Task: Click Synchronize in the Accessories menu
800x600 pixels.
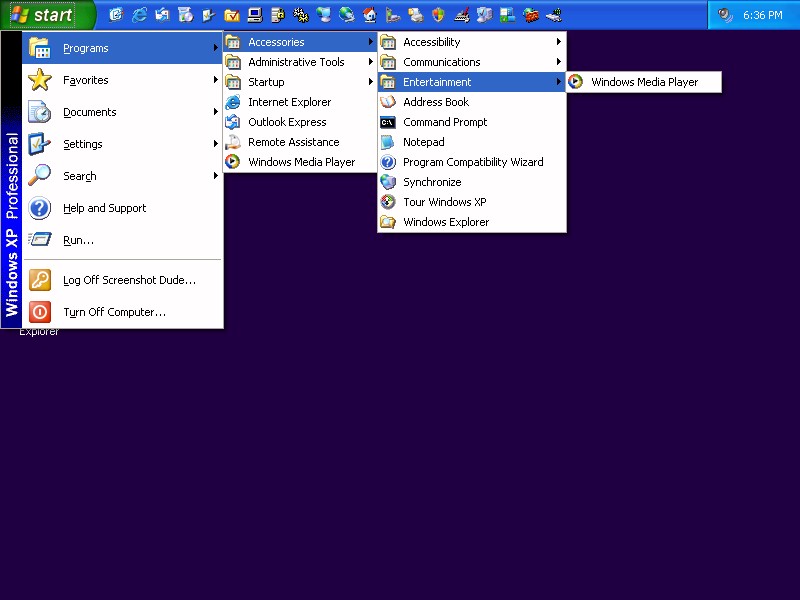Action: tap(432, 182)
